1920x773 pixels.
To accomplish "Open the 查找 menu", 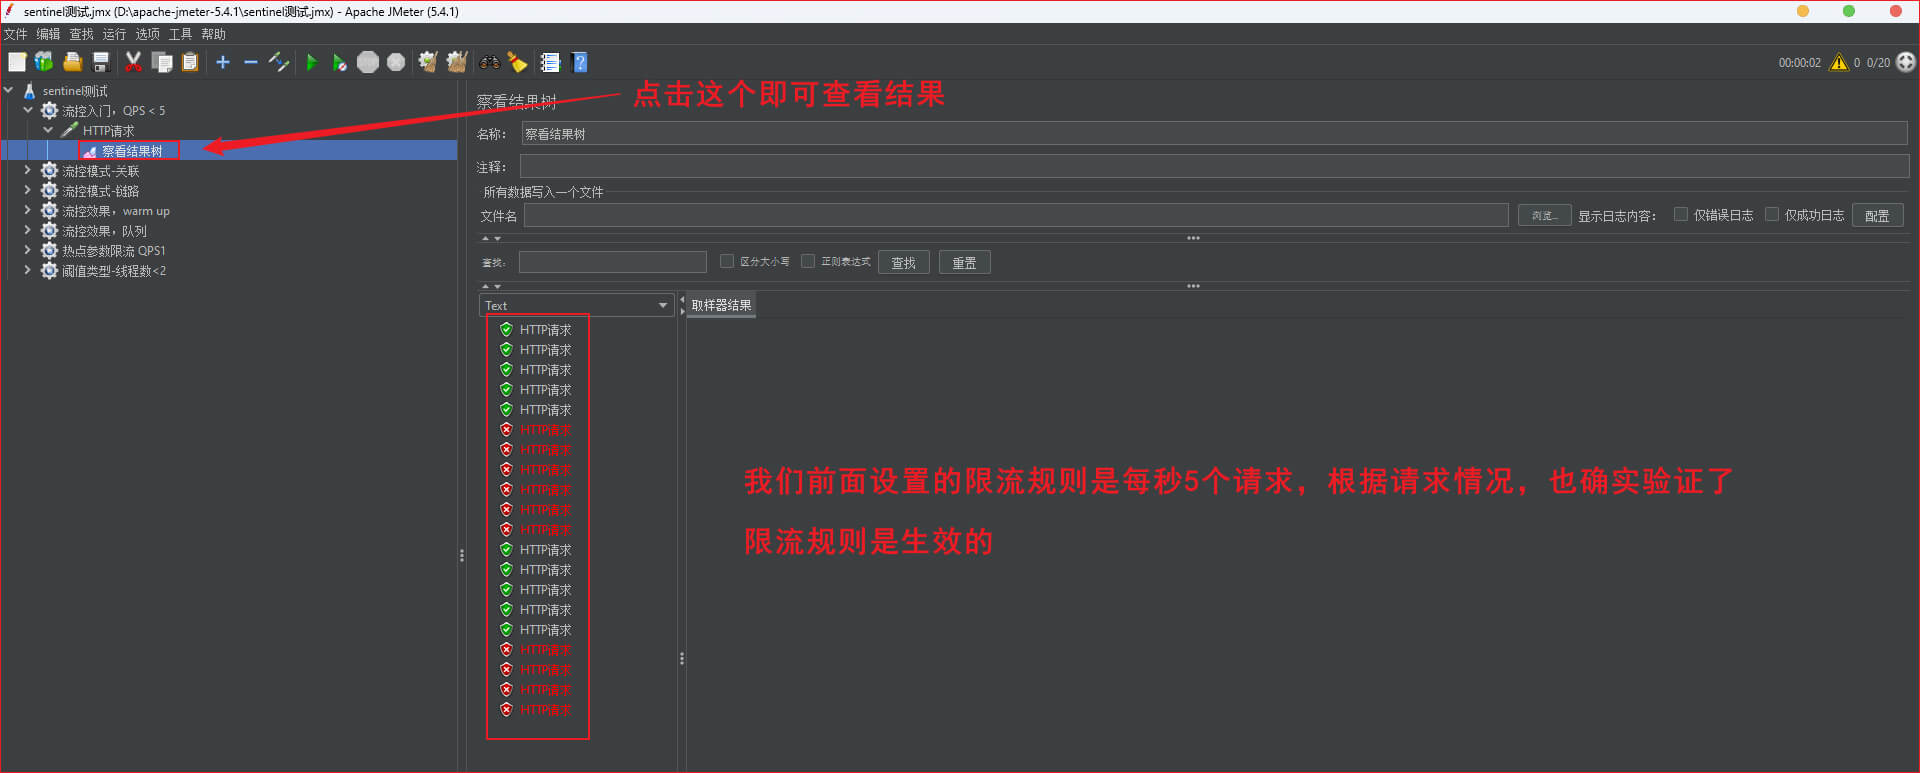I will 81,34.
